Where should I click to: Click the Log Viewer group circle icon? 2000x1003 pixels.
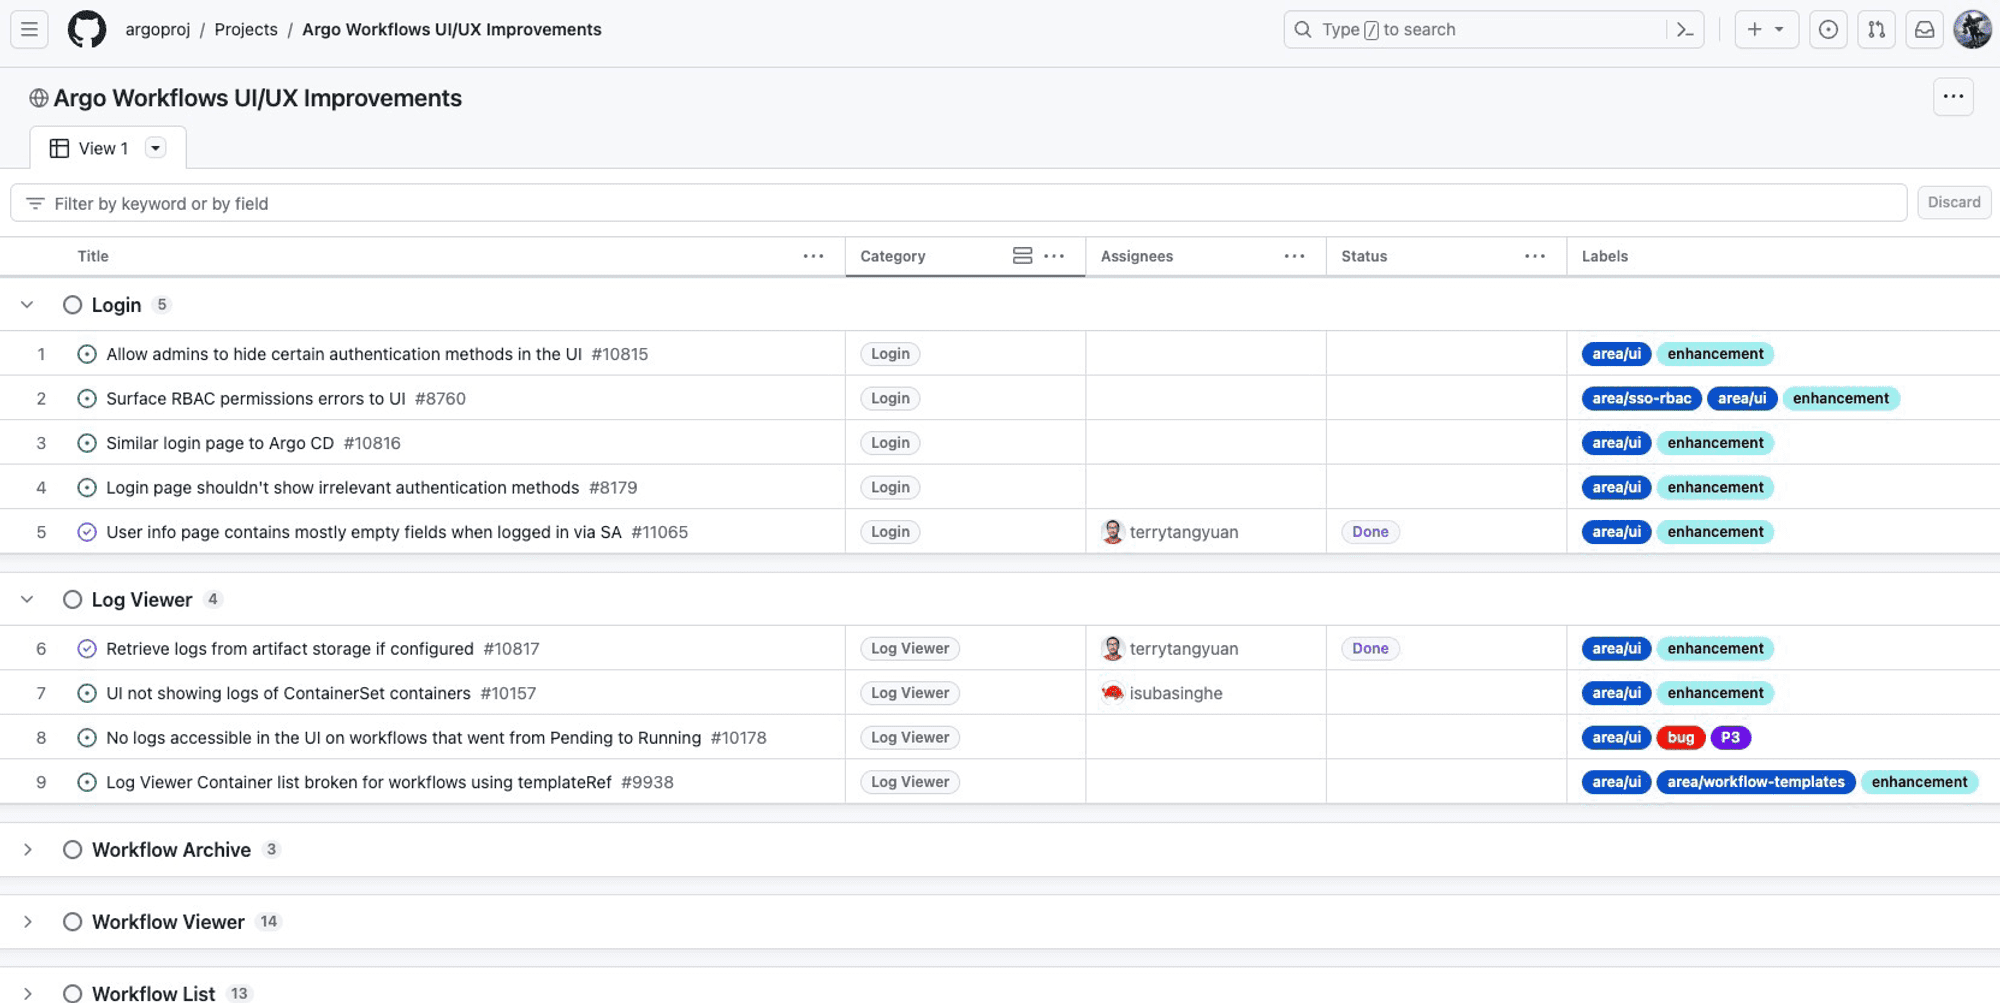(72, 600)
